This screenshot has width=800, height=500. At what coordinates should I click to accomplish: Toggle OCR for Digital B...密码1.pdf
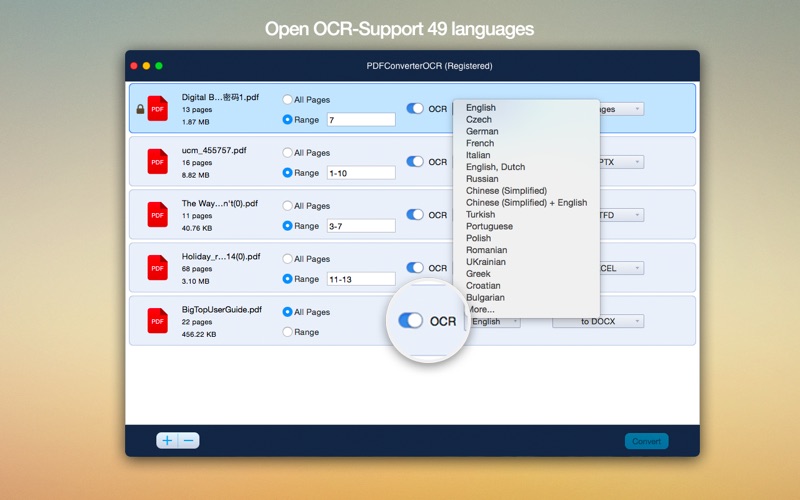coord(415,108)
